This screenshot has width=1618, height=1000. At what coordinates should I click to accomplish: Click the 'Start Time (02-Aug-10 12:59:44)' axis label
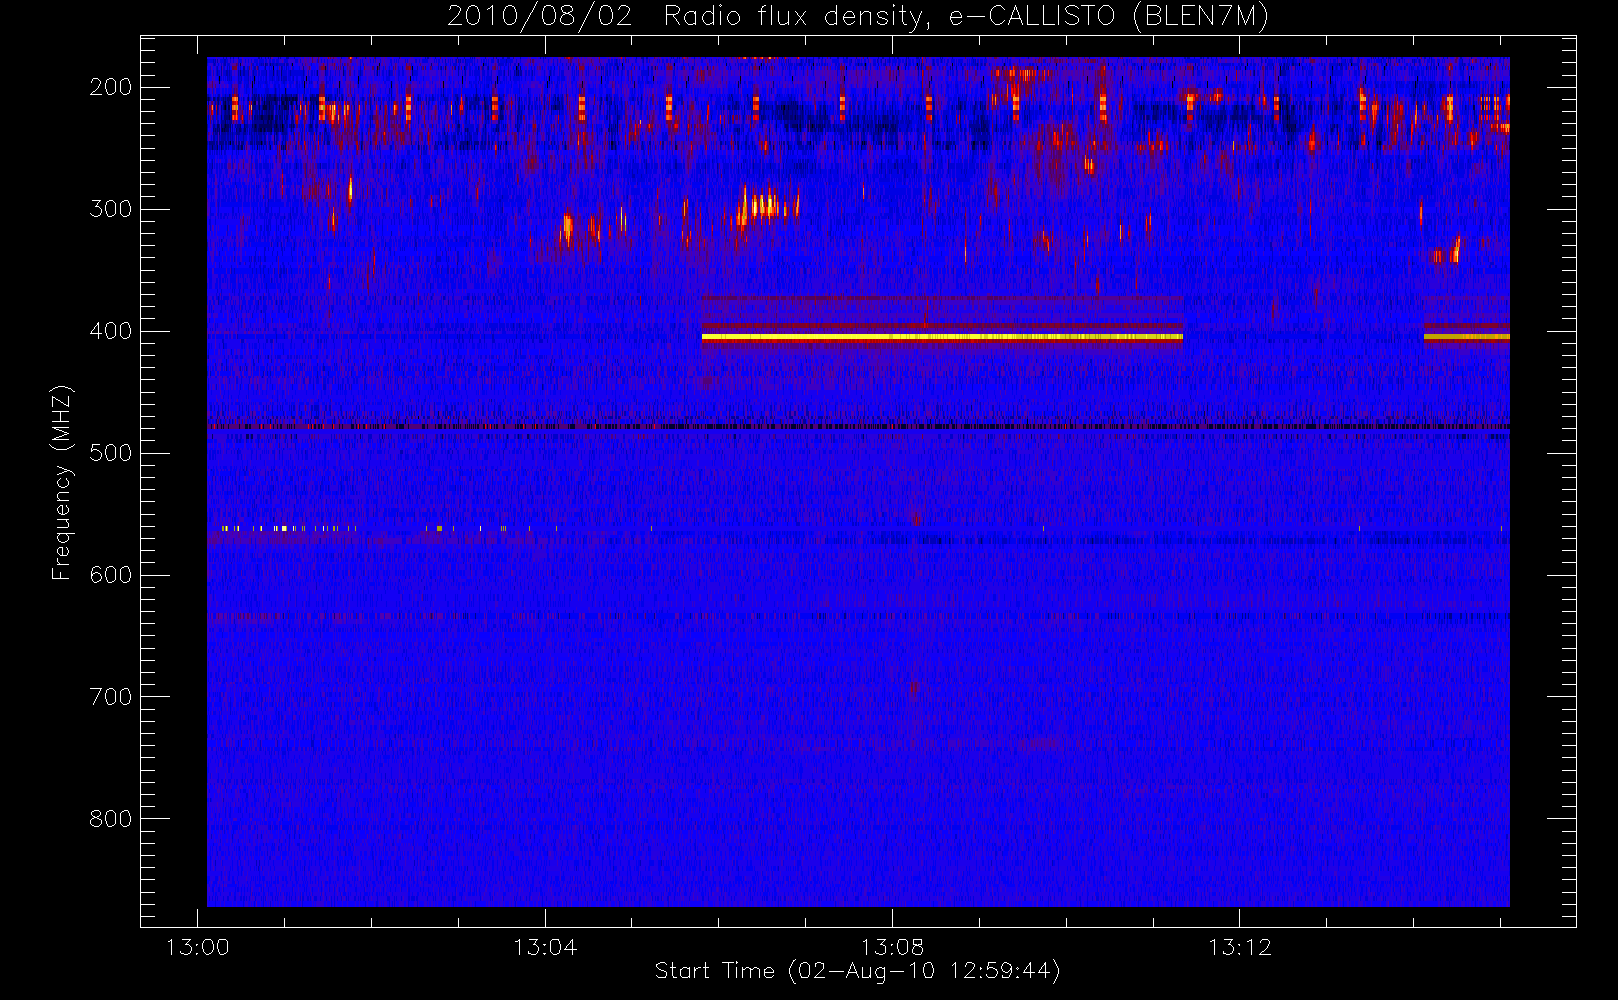click(857, 971)
